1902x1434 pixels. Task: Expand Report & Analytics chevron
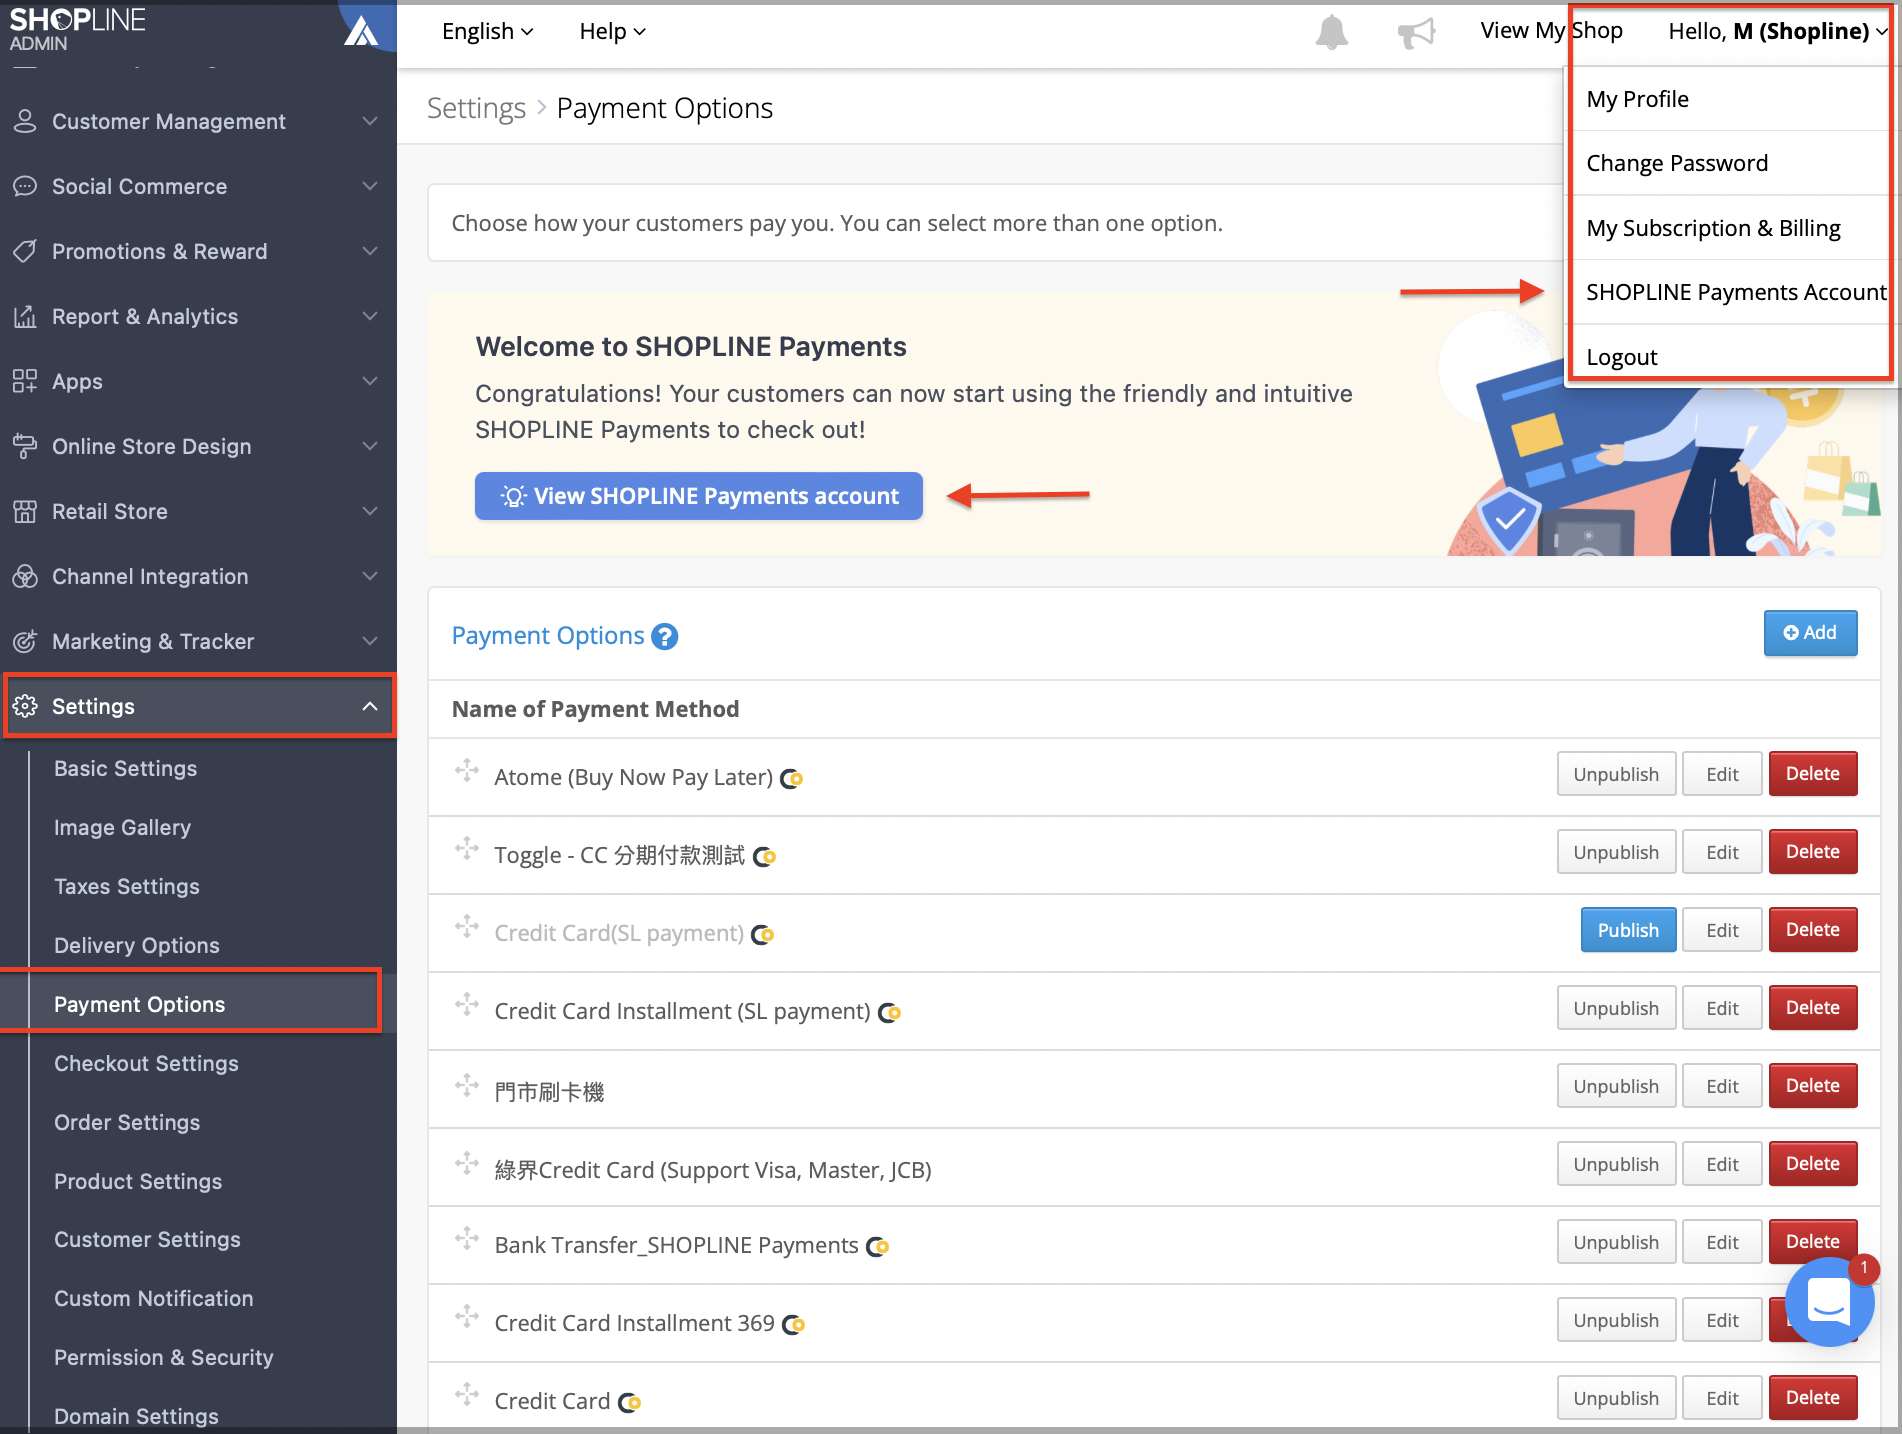pyautogui.click(x=370, y=316)
